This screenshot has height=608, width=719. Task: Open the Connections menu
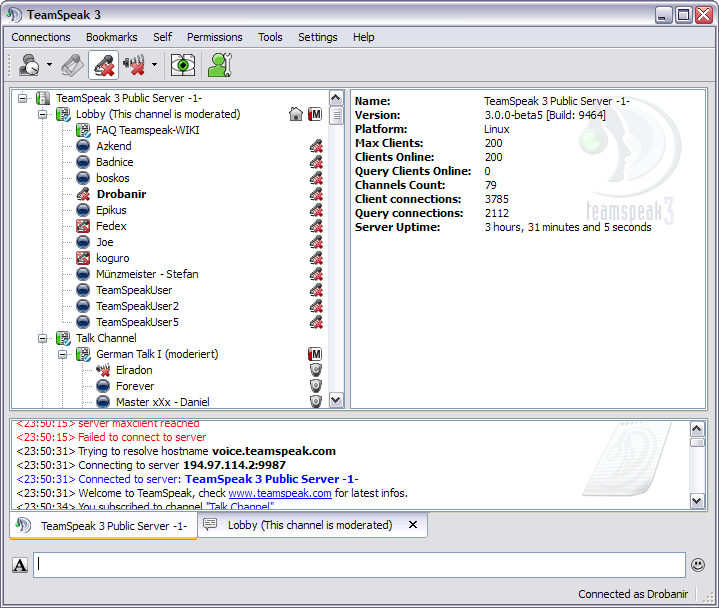[41, 37]
